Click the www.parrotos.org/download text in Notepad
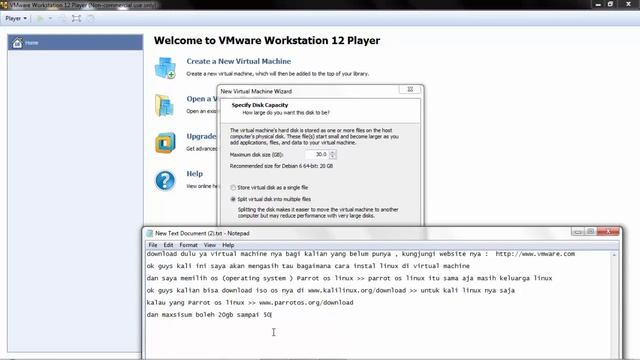This screenshot has width=640, height=360. [x=306, y=302]
